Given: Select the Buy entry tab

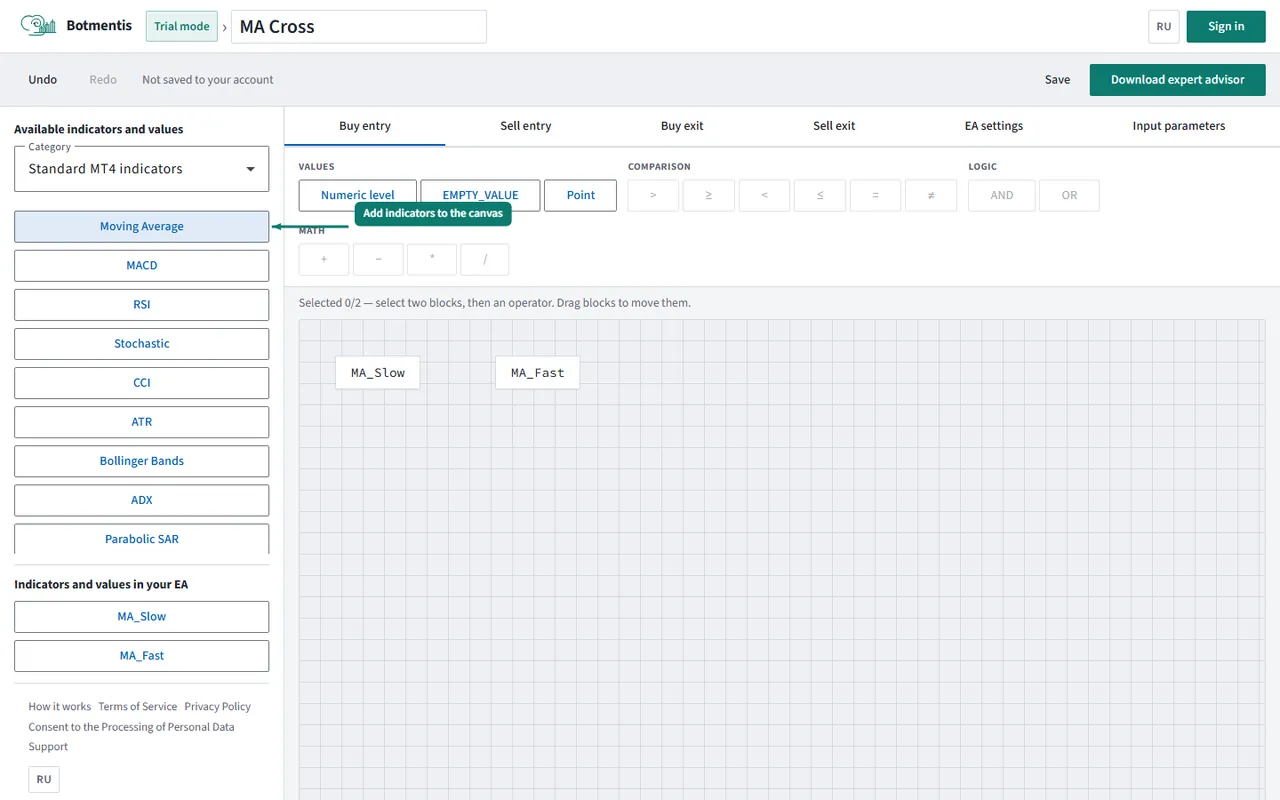Looking at the screenshot, I should [365, 126].
